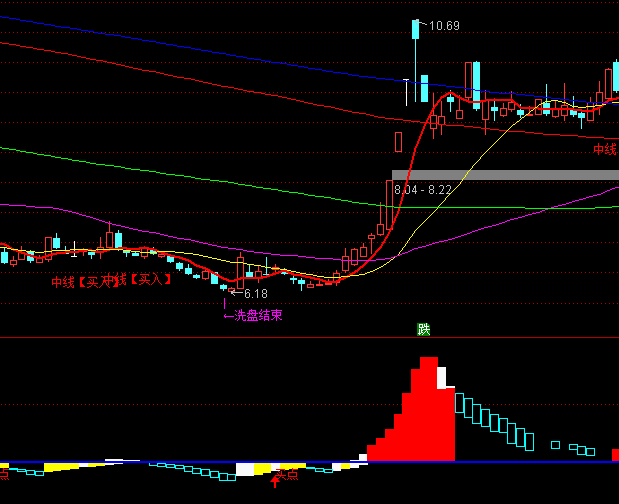
Task: Click the isolated hollow cyan square in histogram
Action: [x=556, y=443]
